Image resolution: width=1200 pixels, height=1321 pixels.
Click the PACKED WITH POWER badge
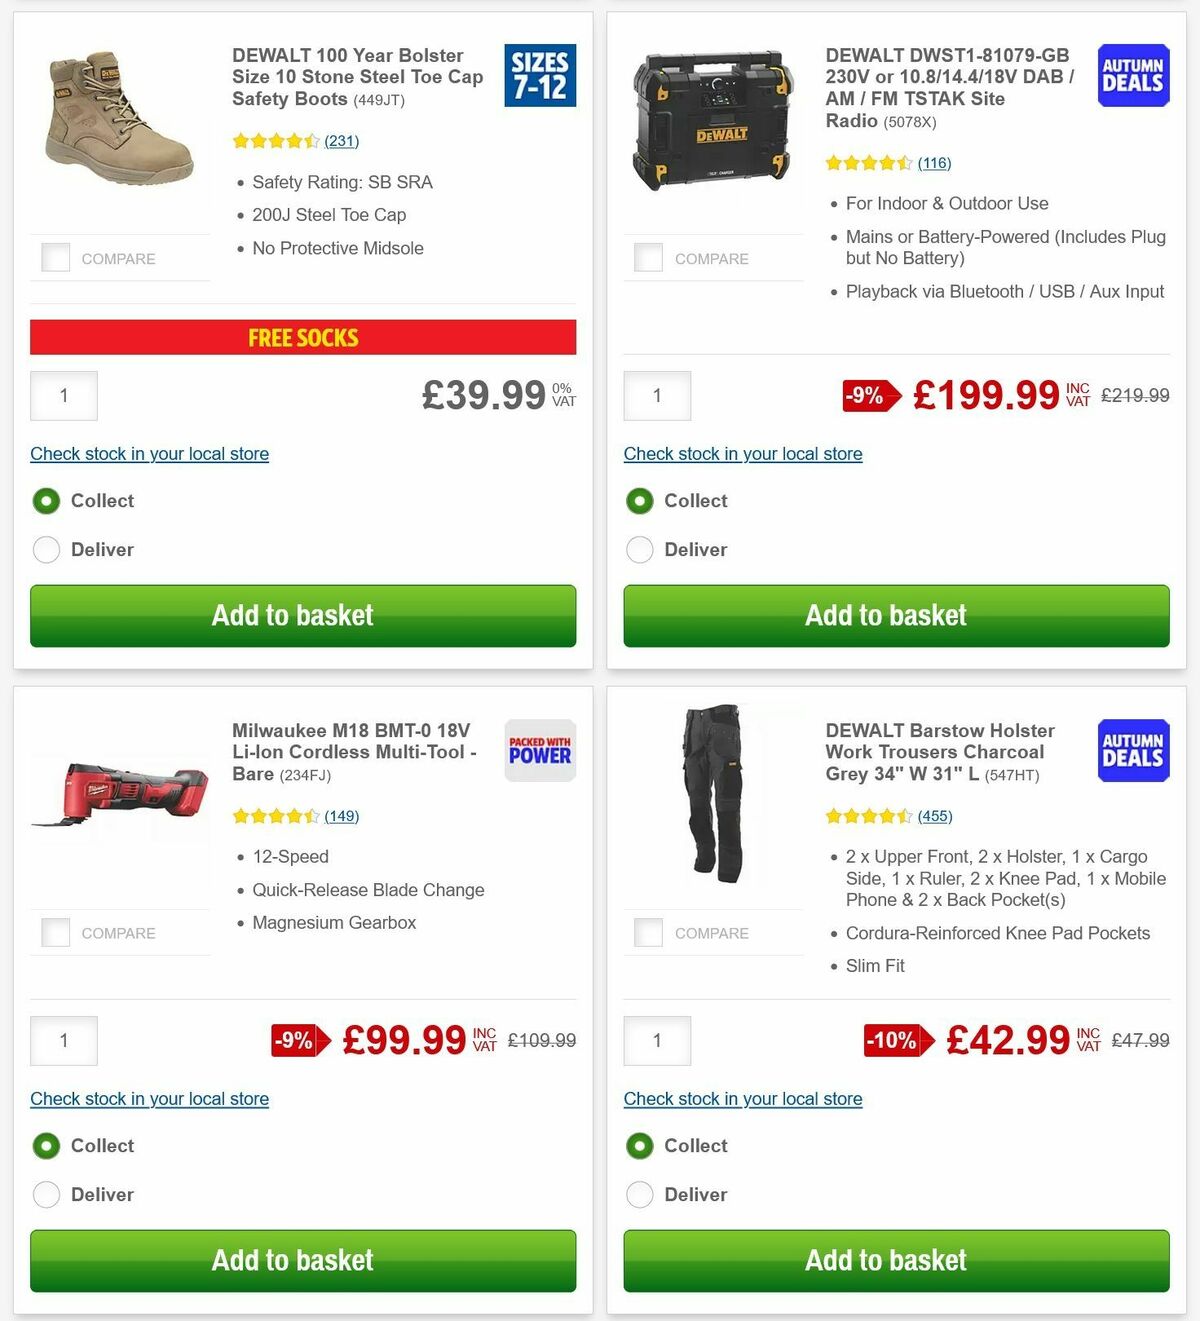(x=539, y=750)
